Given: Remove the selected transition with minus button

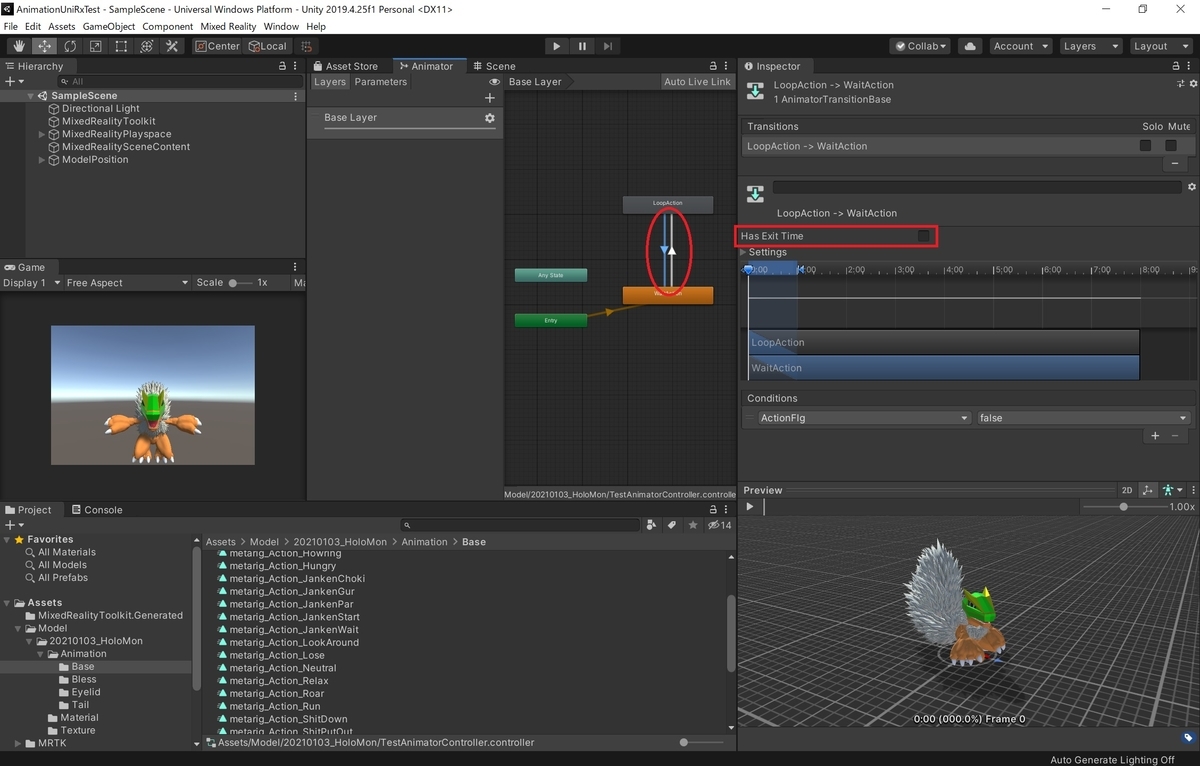Looking at the screenshot, I should (1175, 163).
